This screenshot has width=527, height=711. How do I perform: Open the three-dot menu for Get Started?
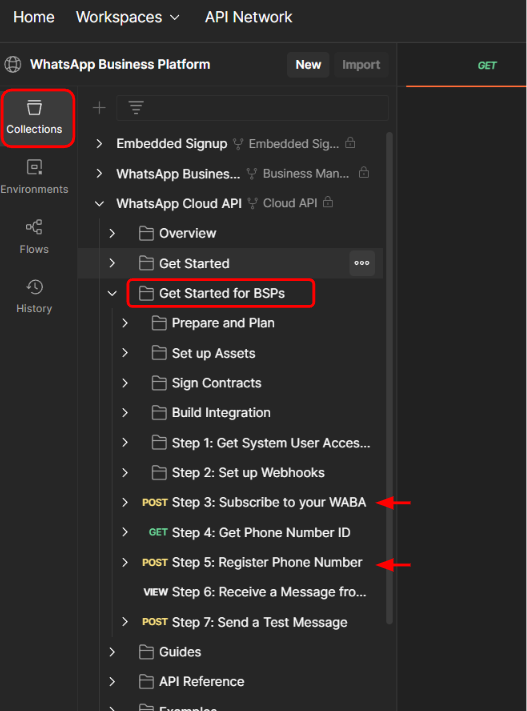click(x=362, y=263)
